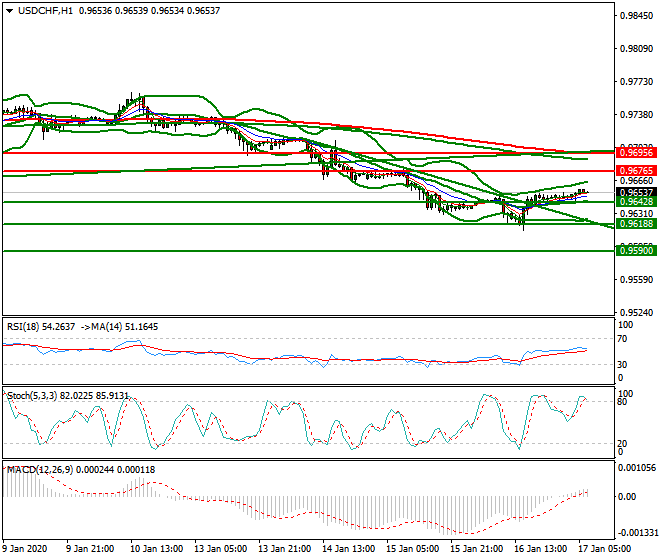Click the 15 Jan 21:00 time label
The width and height of the screenshot is (660, 560).
coord(476,549)
